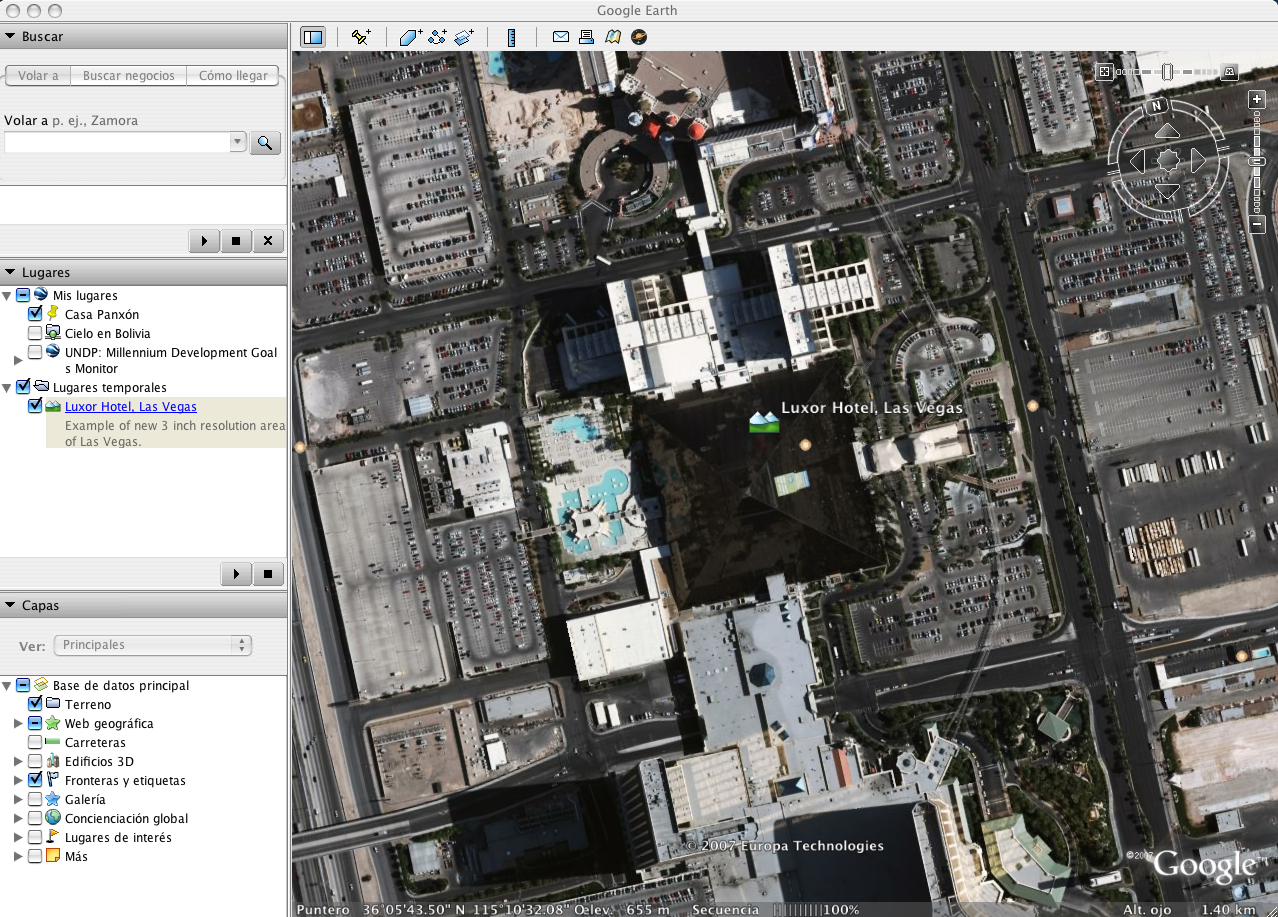Switch to the Volar a tab
The image size is (1278, 917).
click(38, 75)
